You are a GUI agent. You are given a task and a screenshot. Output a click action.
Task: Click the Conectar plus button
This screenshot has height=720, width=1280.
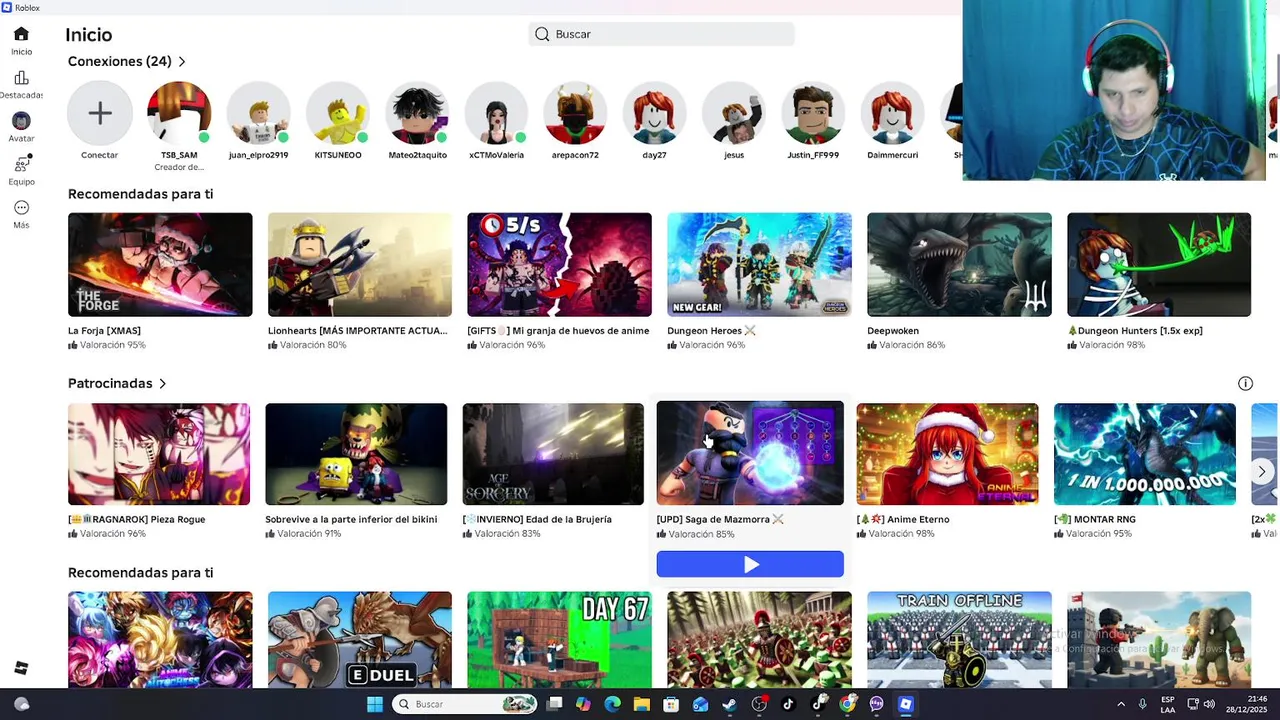[100, 113]
